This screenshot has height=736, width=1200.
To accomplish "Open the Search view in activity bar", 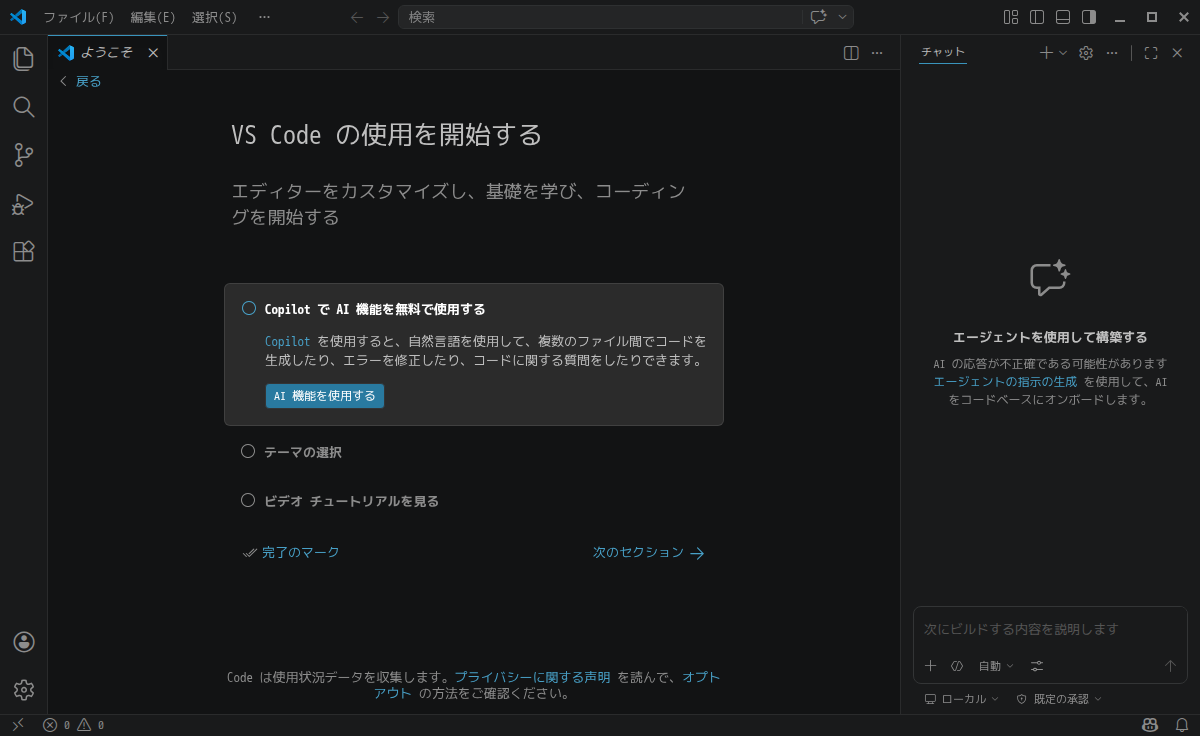I will tap(23, 107).
